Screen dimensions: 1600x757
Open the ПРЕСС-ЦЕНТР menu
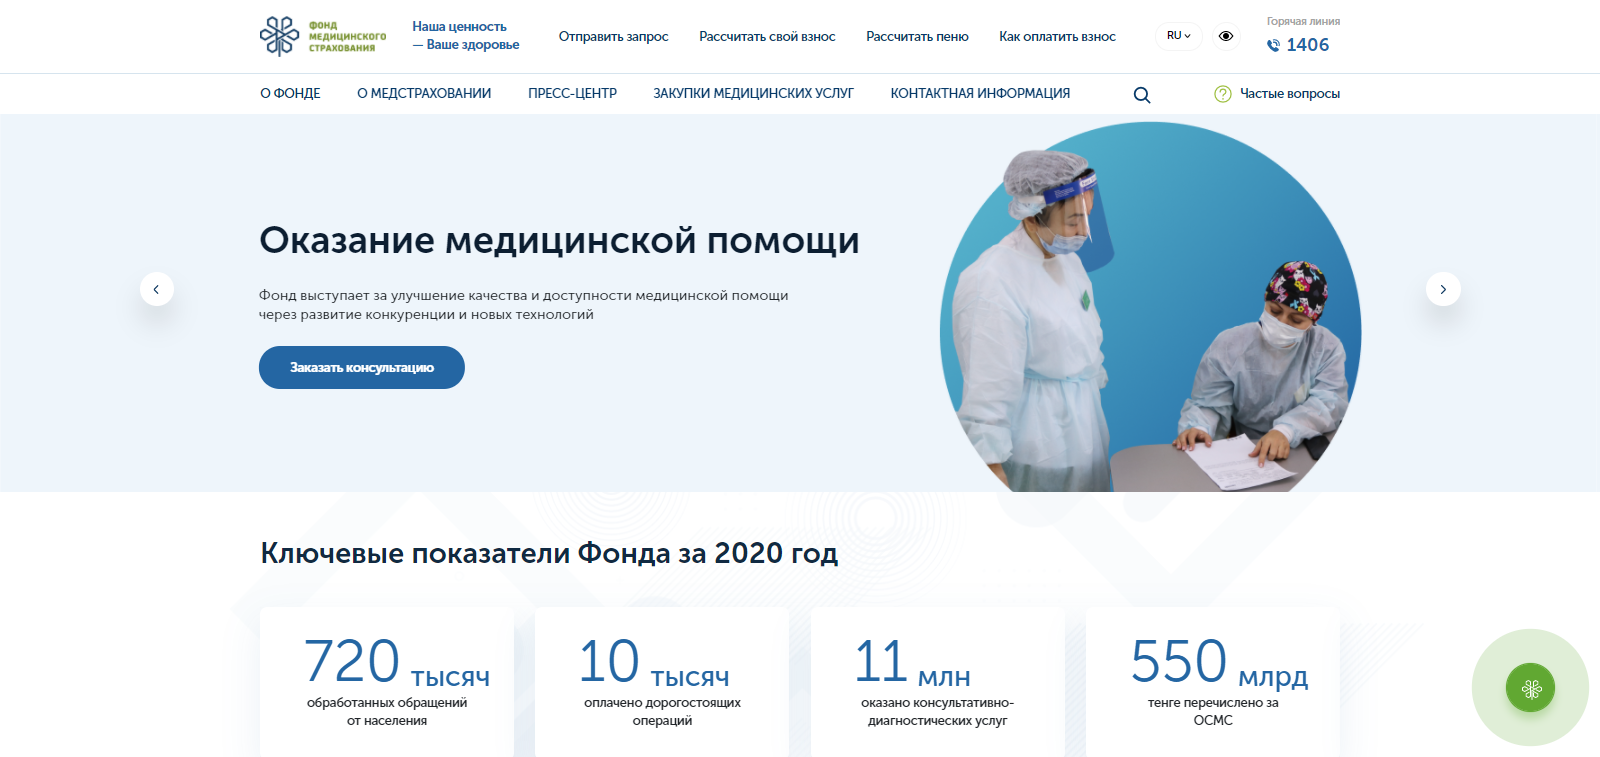coord(572,93)
